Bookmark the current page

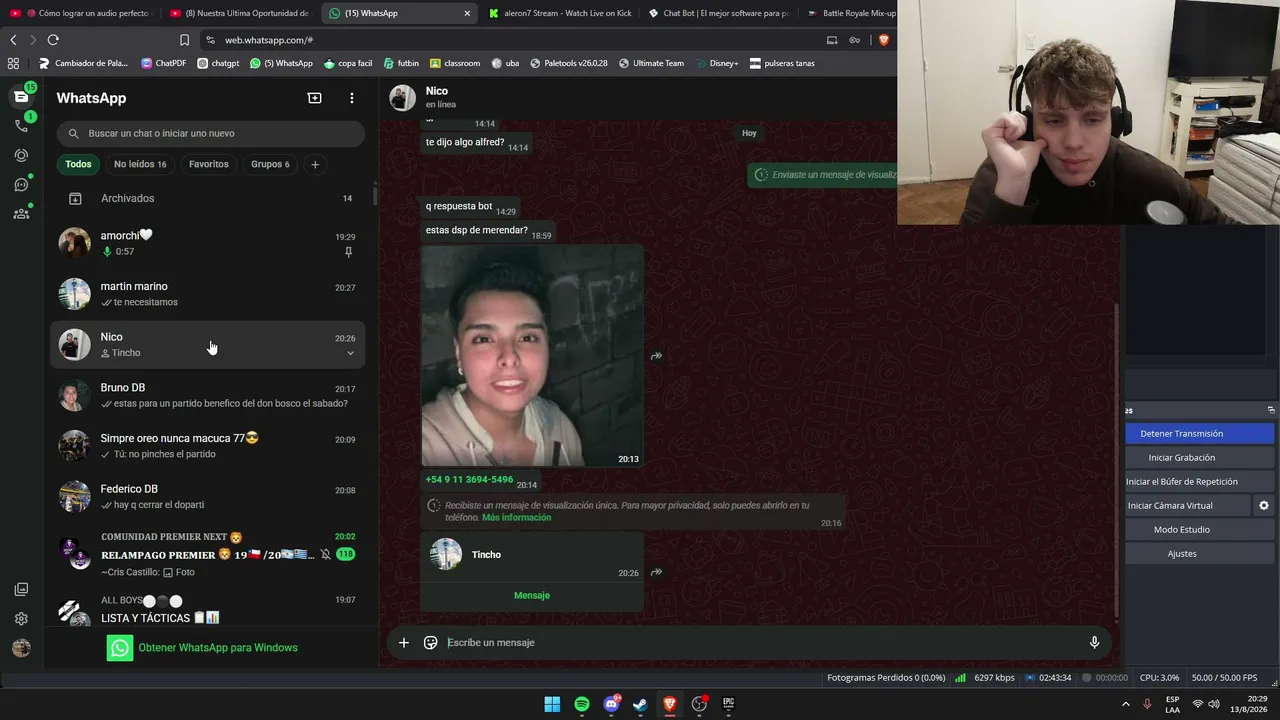tap(184, 40)
